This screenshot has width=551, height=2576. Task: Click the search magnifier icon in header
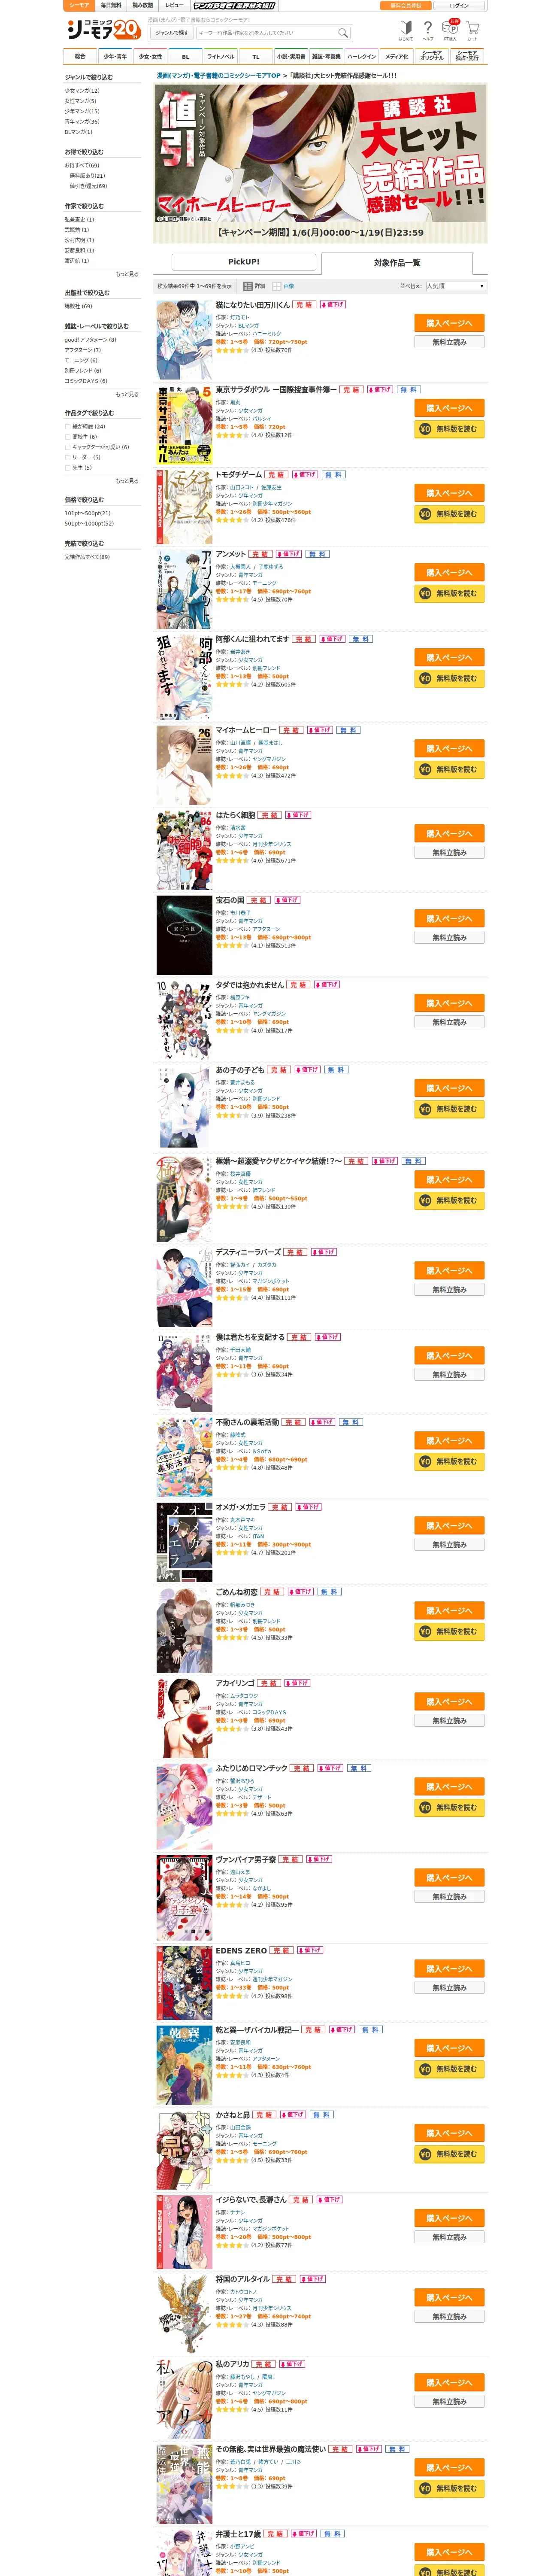click(343, 33)
